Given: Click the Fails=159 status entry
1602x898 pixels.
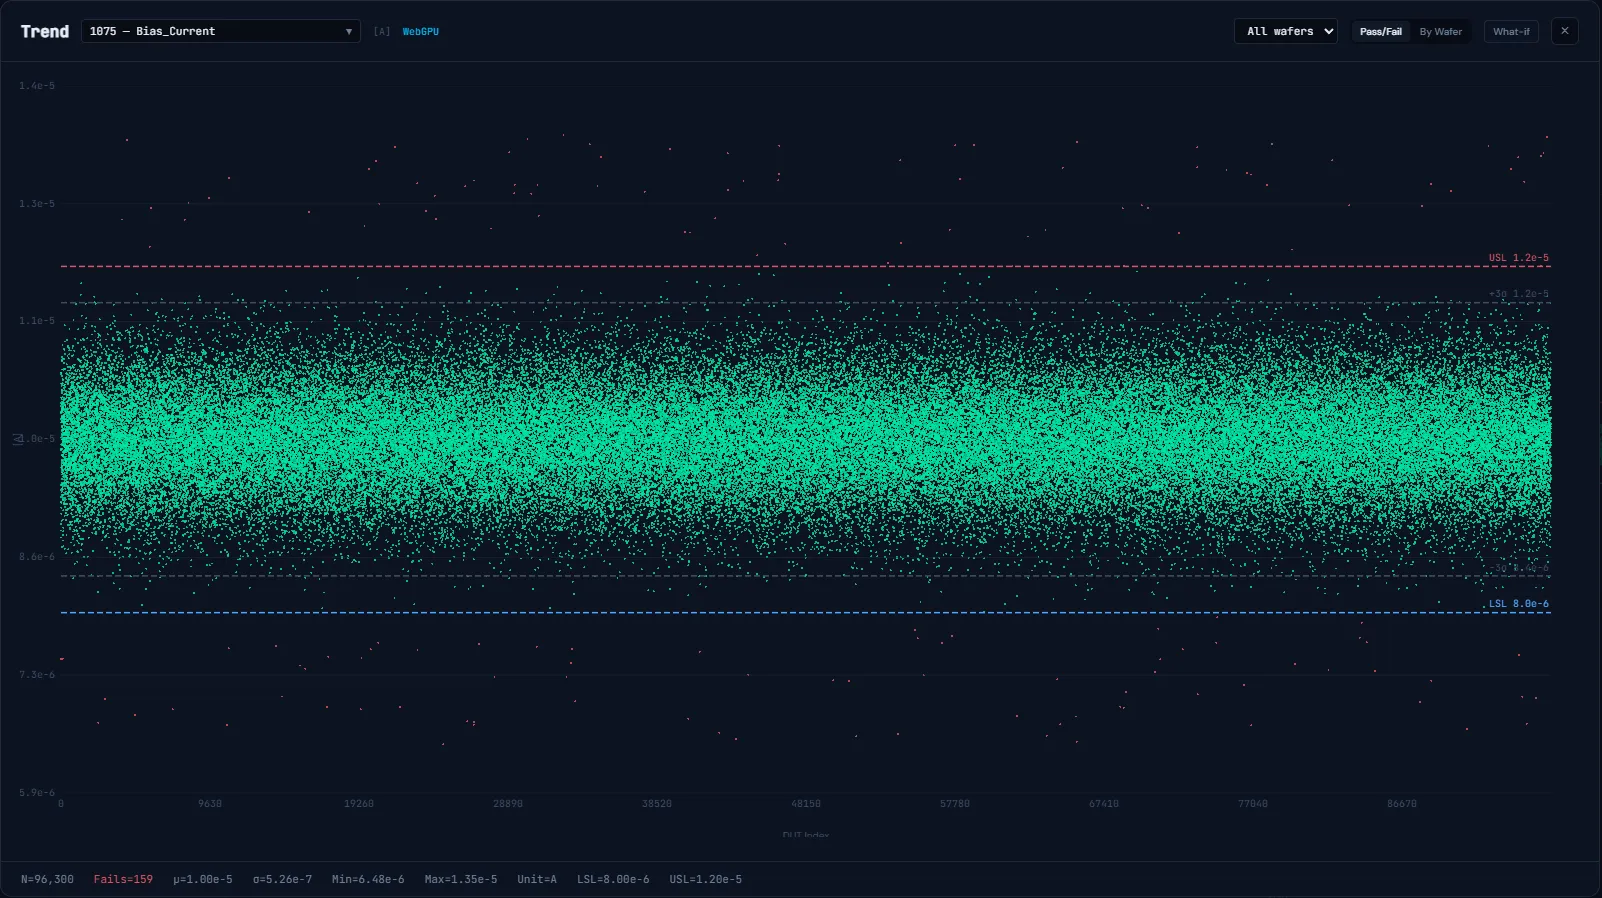Looking at the screenshot, I should [x=123, y=880].
